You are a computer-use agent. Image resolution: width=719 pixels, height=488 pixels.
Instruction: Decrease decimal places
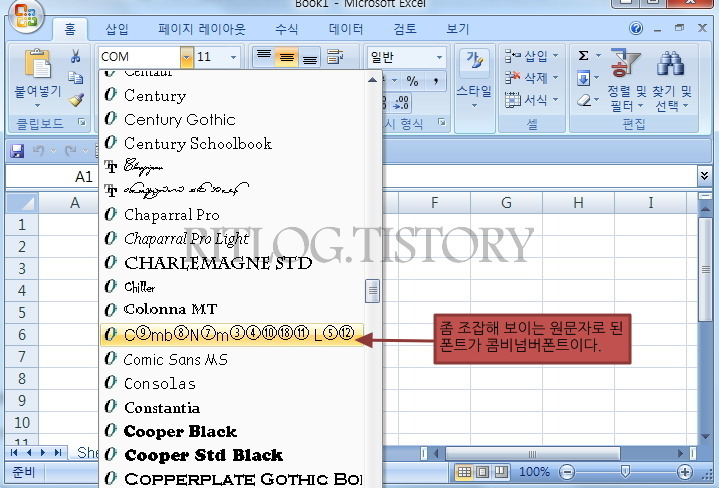click(x=401, y=102)
